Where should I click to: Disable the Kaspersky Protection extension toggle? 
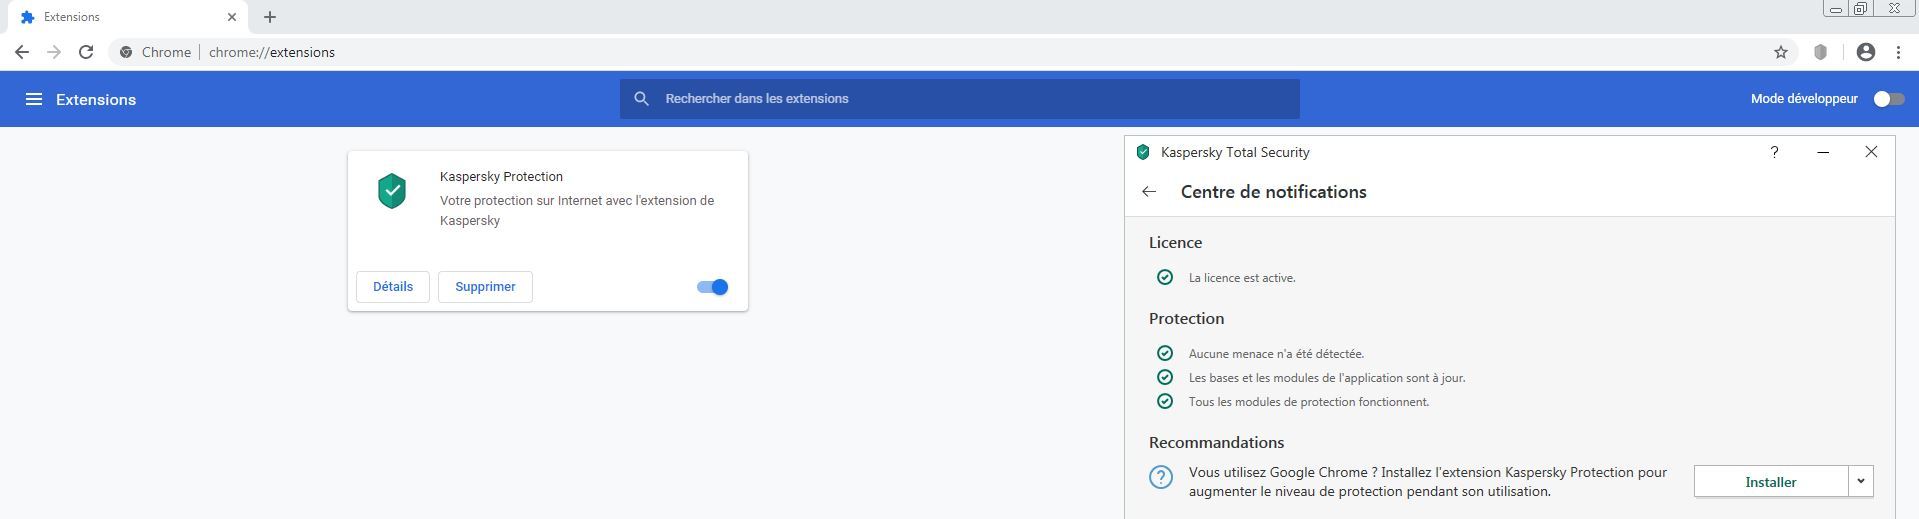(713, 287)
